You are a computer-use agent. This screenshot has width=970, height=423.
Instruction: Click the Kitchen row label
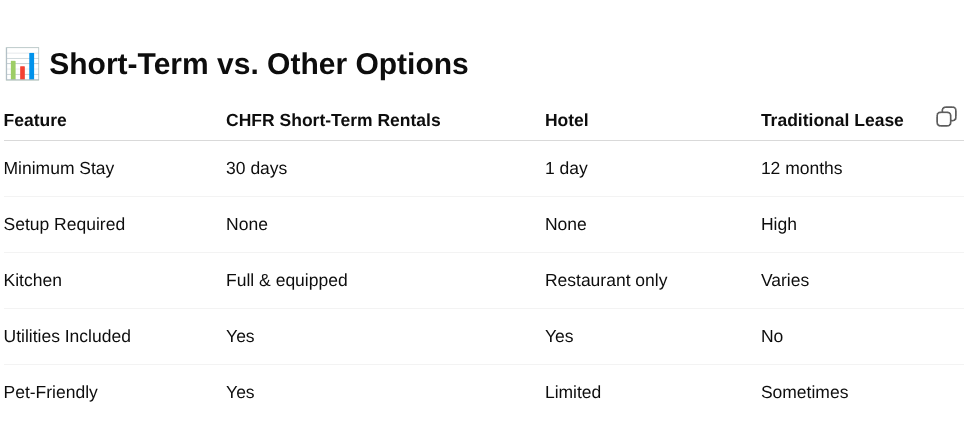[33, 280]
